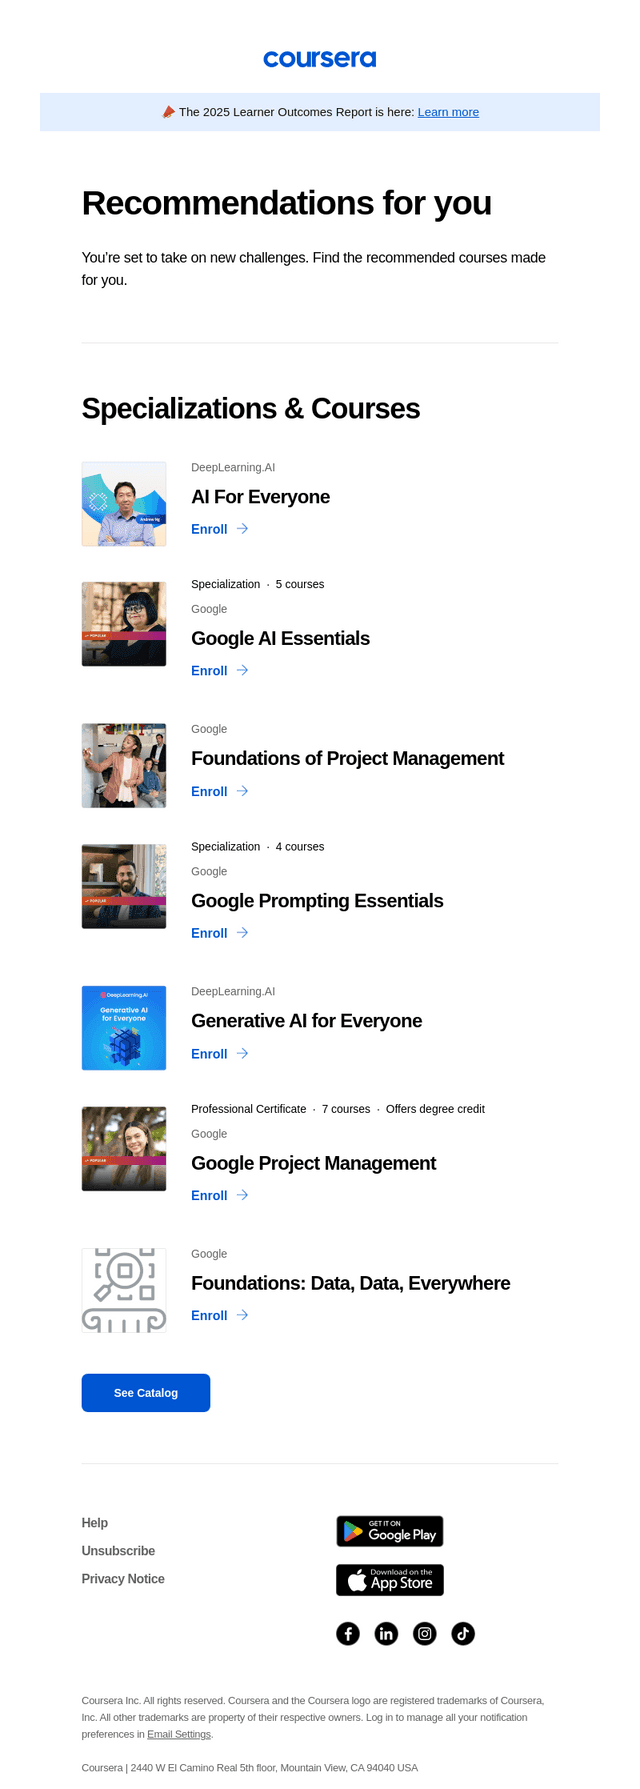Click the See Catalog button
The image size is (640, 1789).
146,1393
